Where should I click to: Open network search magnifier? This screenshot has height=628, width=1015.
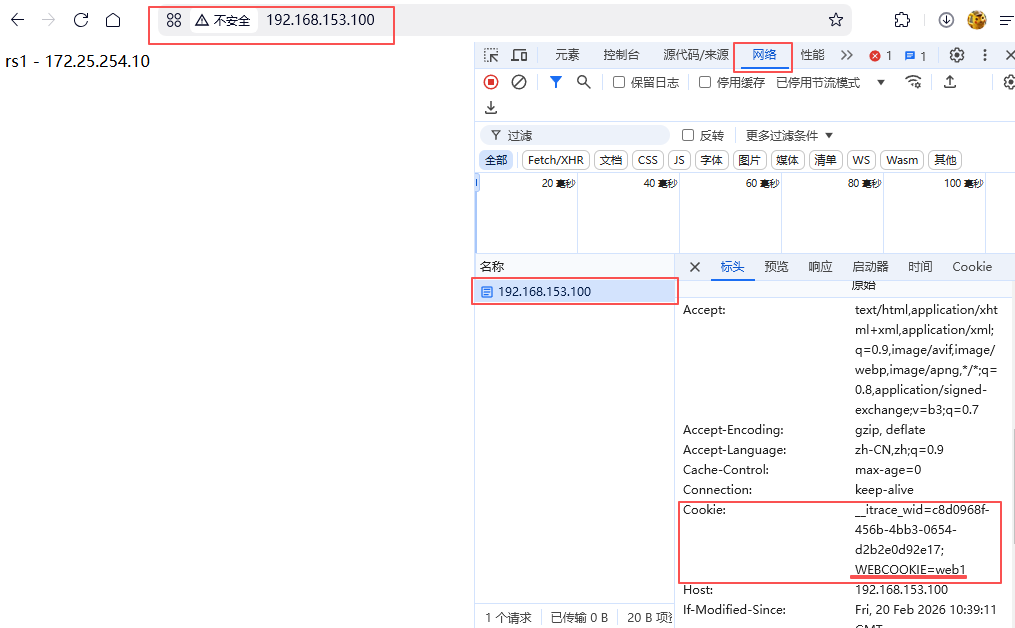click(x=583, y=82)
